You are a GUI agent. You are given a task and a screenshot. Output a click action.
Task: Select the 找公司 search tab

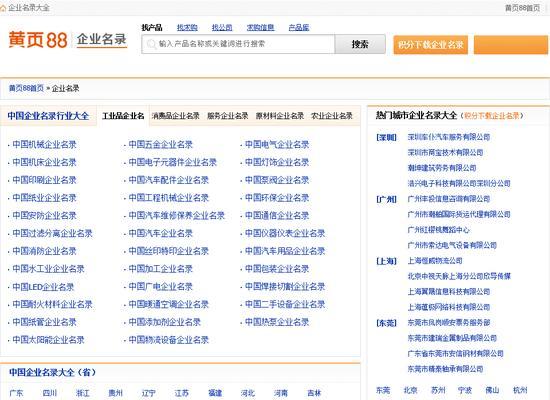222,27
